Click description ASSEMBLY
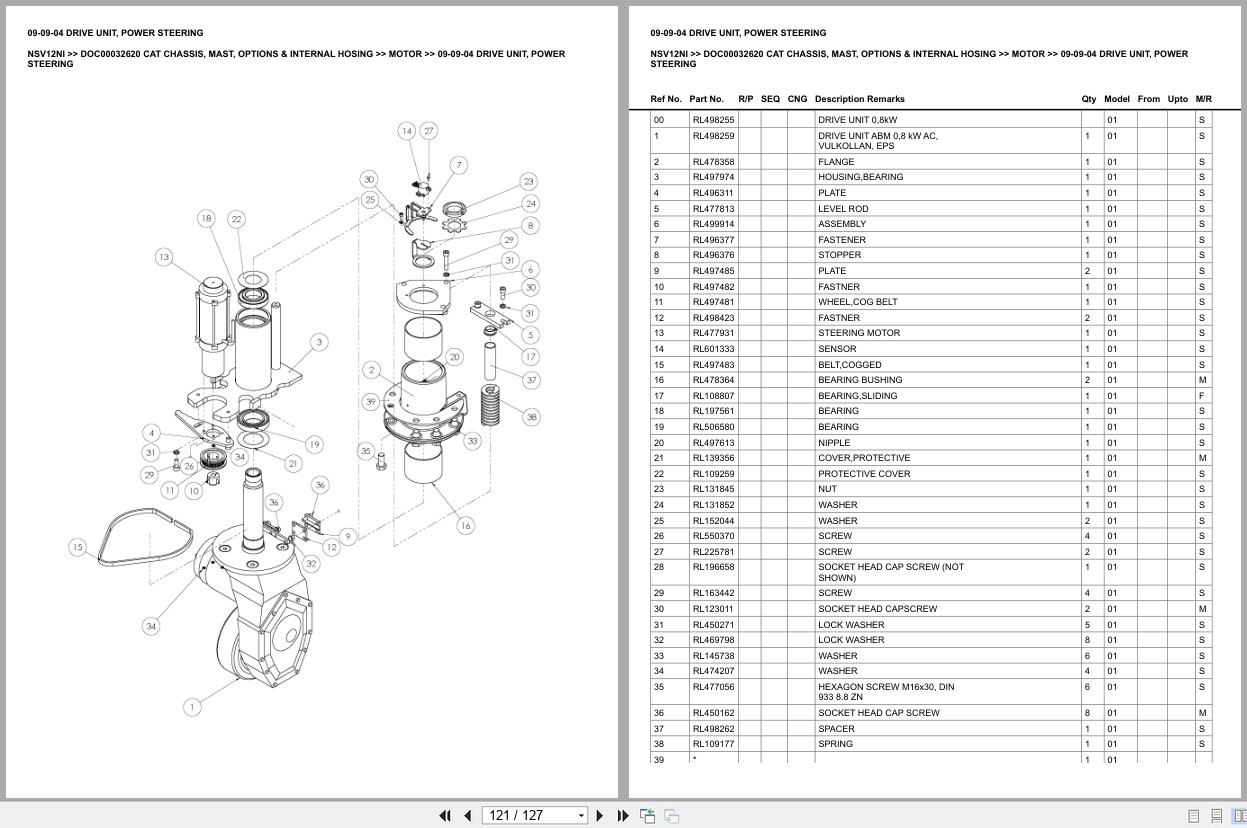Image resolution: width=1247 pixels, height=828 pixels. pos(842,224)
